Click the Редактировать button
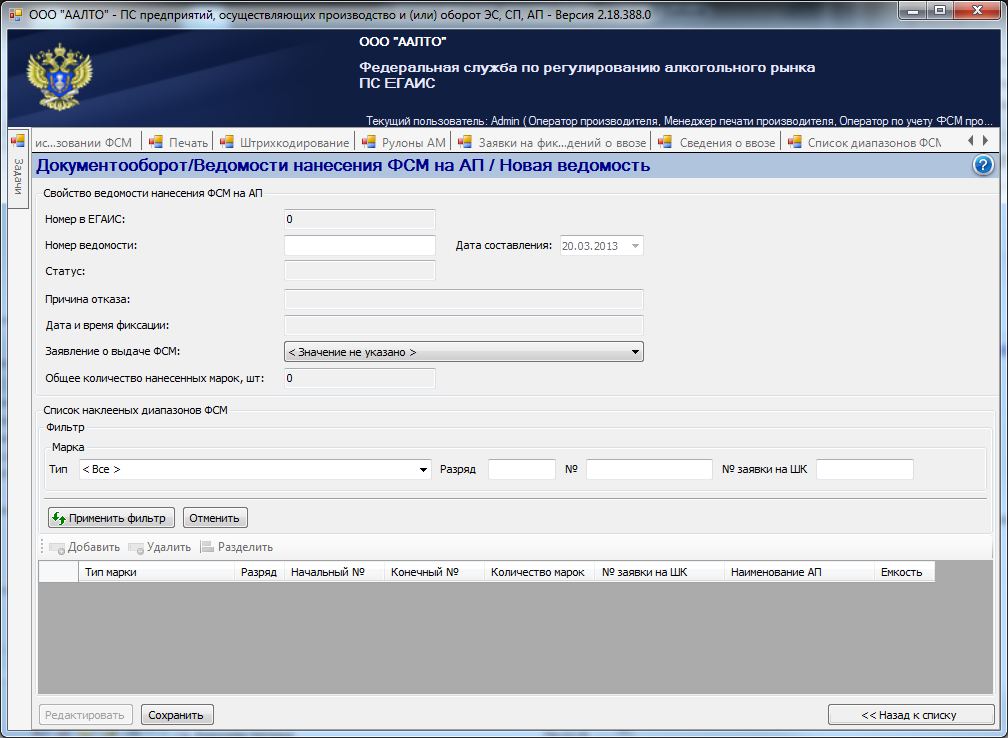Viewport: 1008px width, 738px height. (86, 715)
